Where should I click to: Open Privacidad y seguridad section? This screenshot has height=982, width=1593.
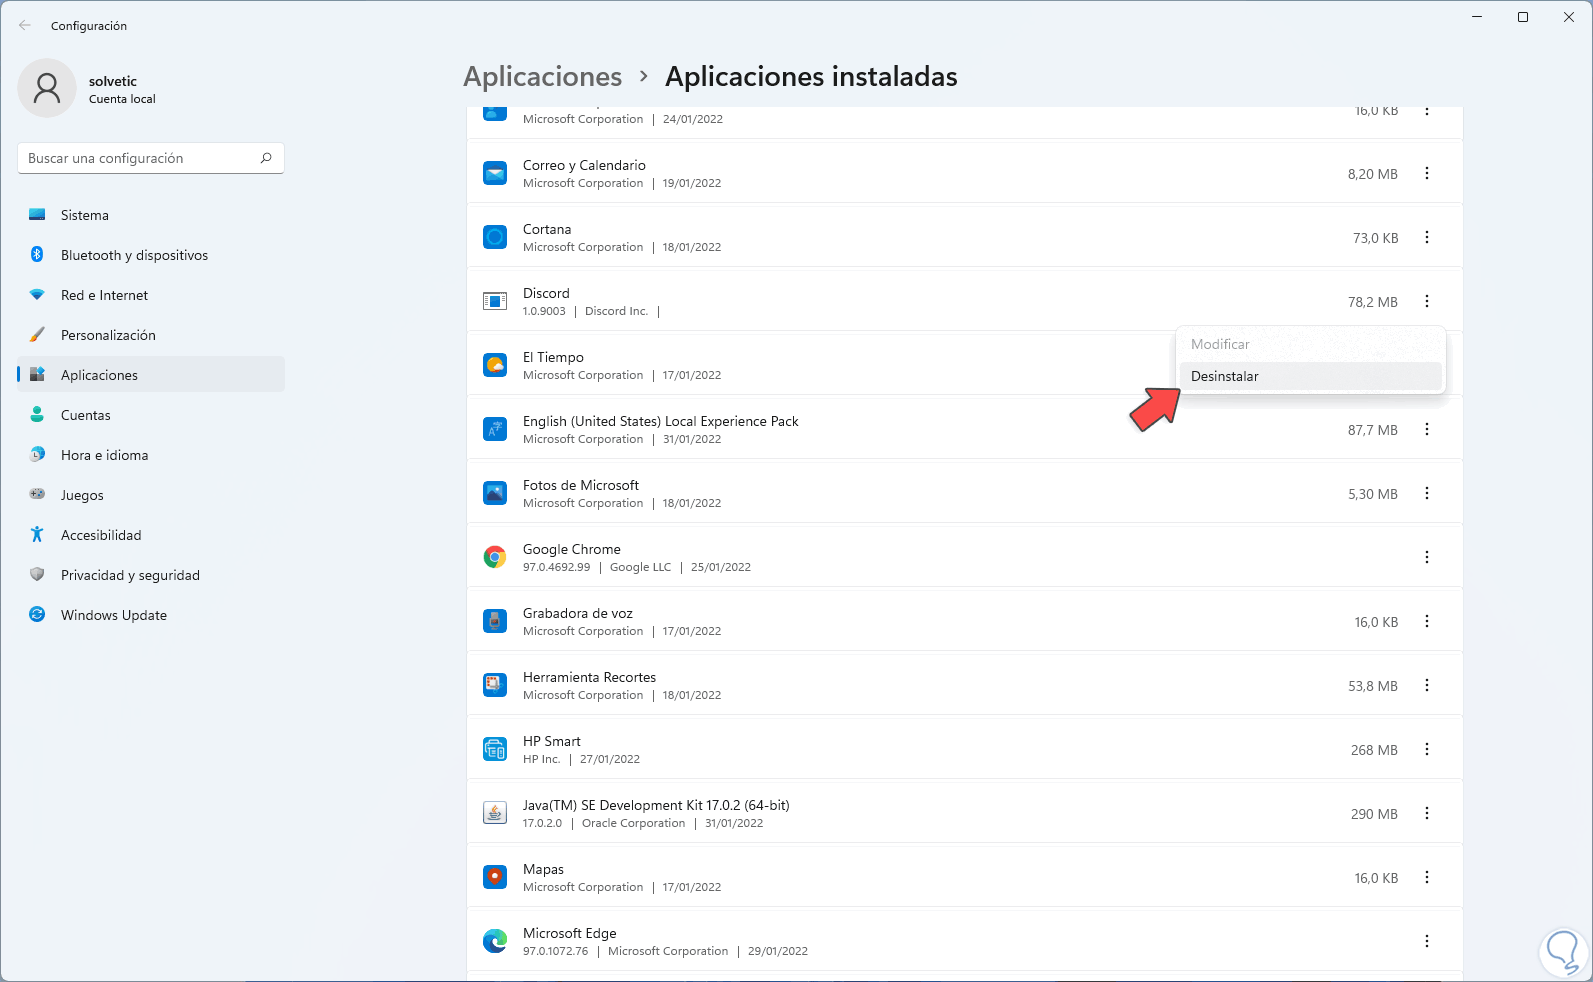(151, 575)
